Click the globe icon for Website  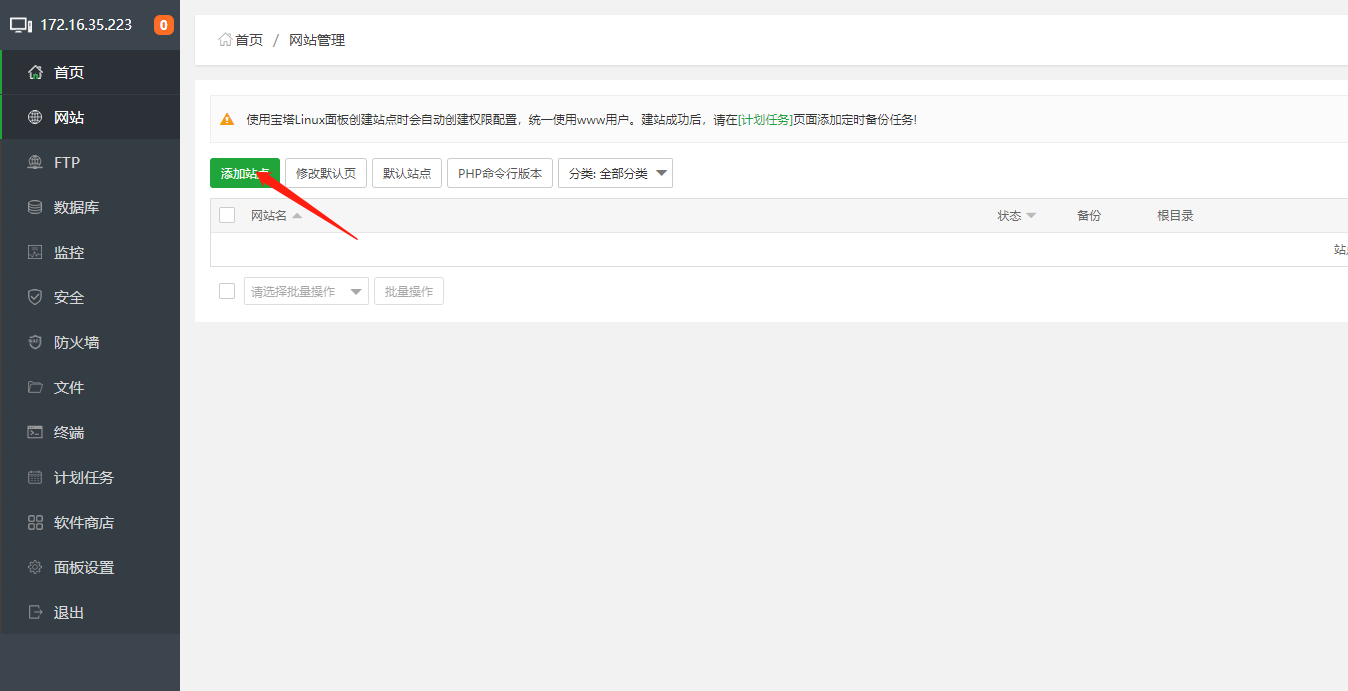[x=36, y=117]
